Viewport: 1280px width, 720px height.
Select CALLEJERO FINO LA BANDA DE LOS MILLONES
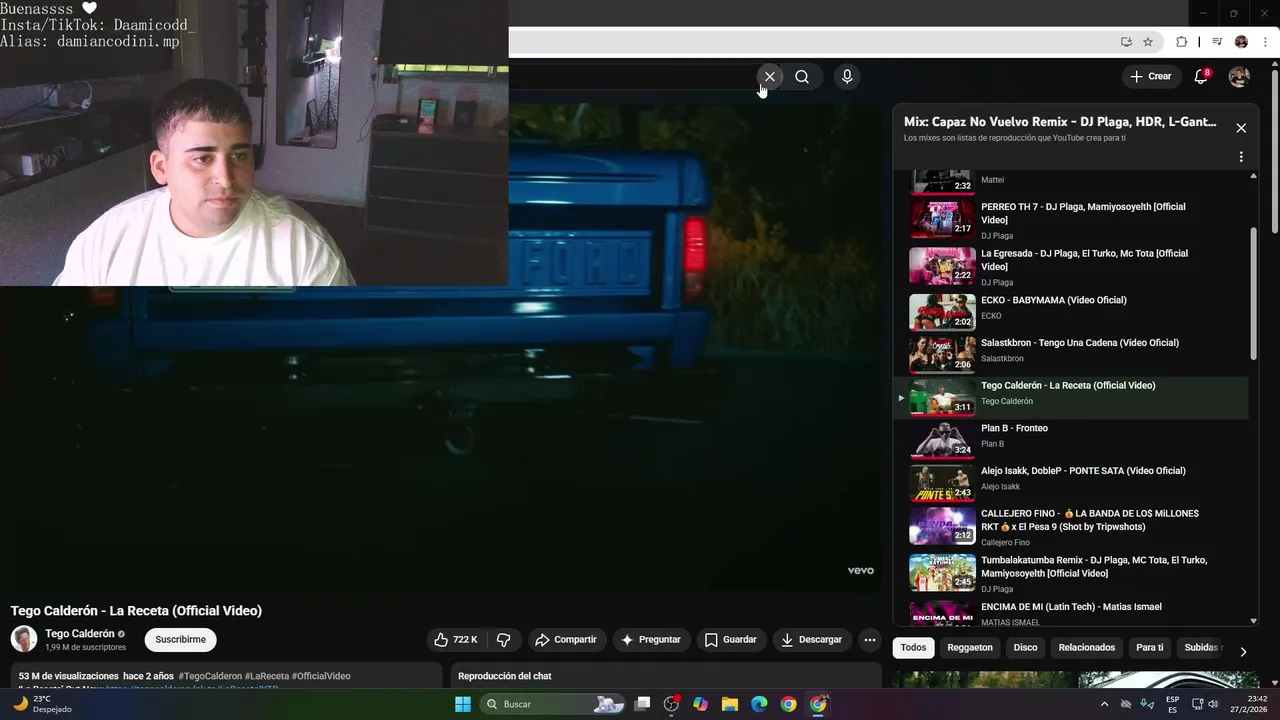click(x=1070, y=527)
